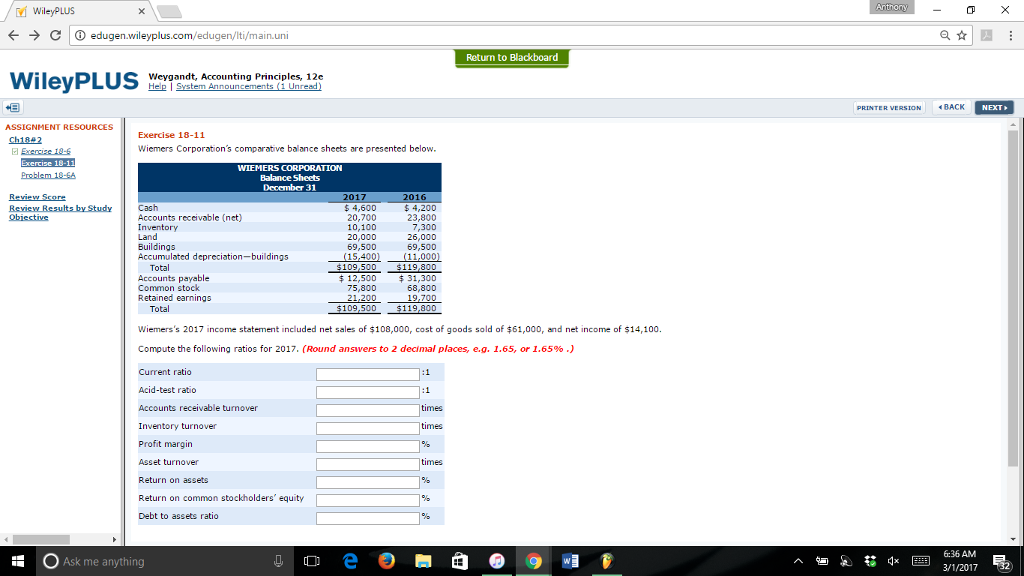The width and height of the screenshot is (1024, 576).
Task: Click the page vertical scrollbar thumb
Action: tap(1012, 297)
